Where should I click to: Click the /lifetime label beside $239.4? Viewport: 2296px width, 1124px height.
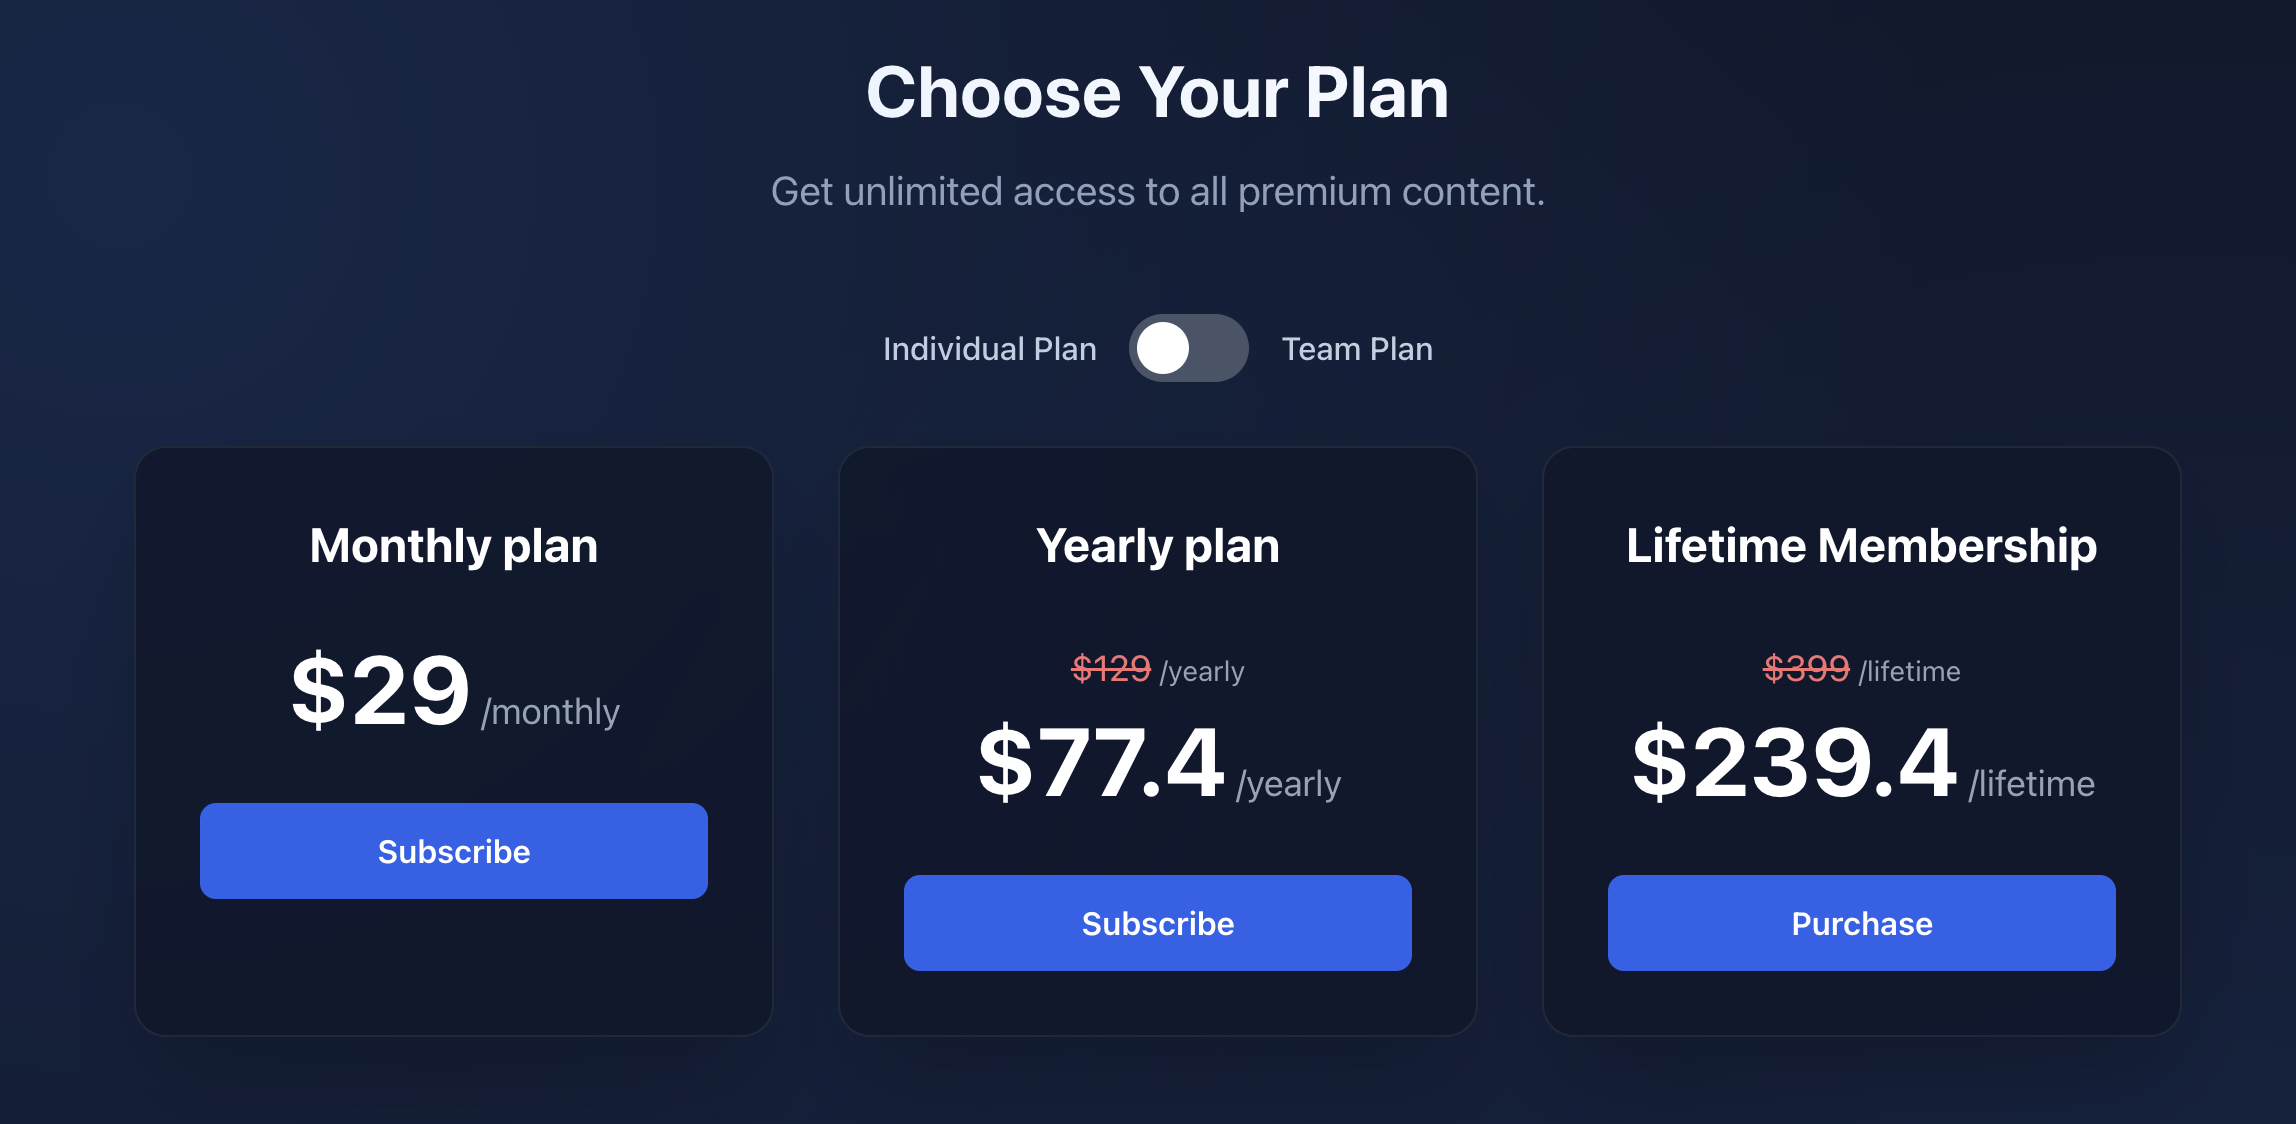pos(2031,784)
